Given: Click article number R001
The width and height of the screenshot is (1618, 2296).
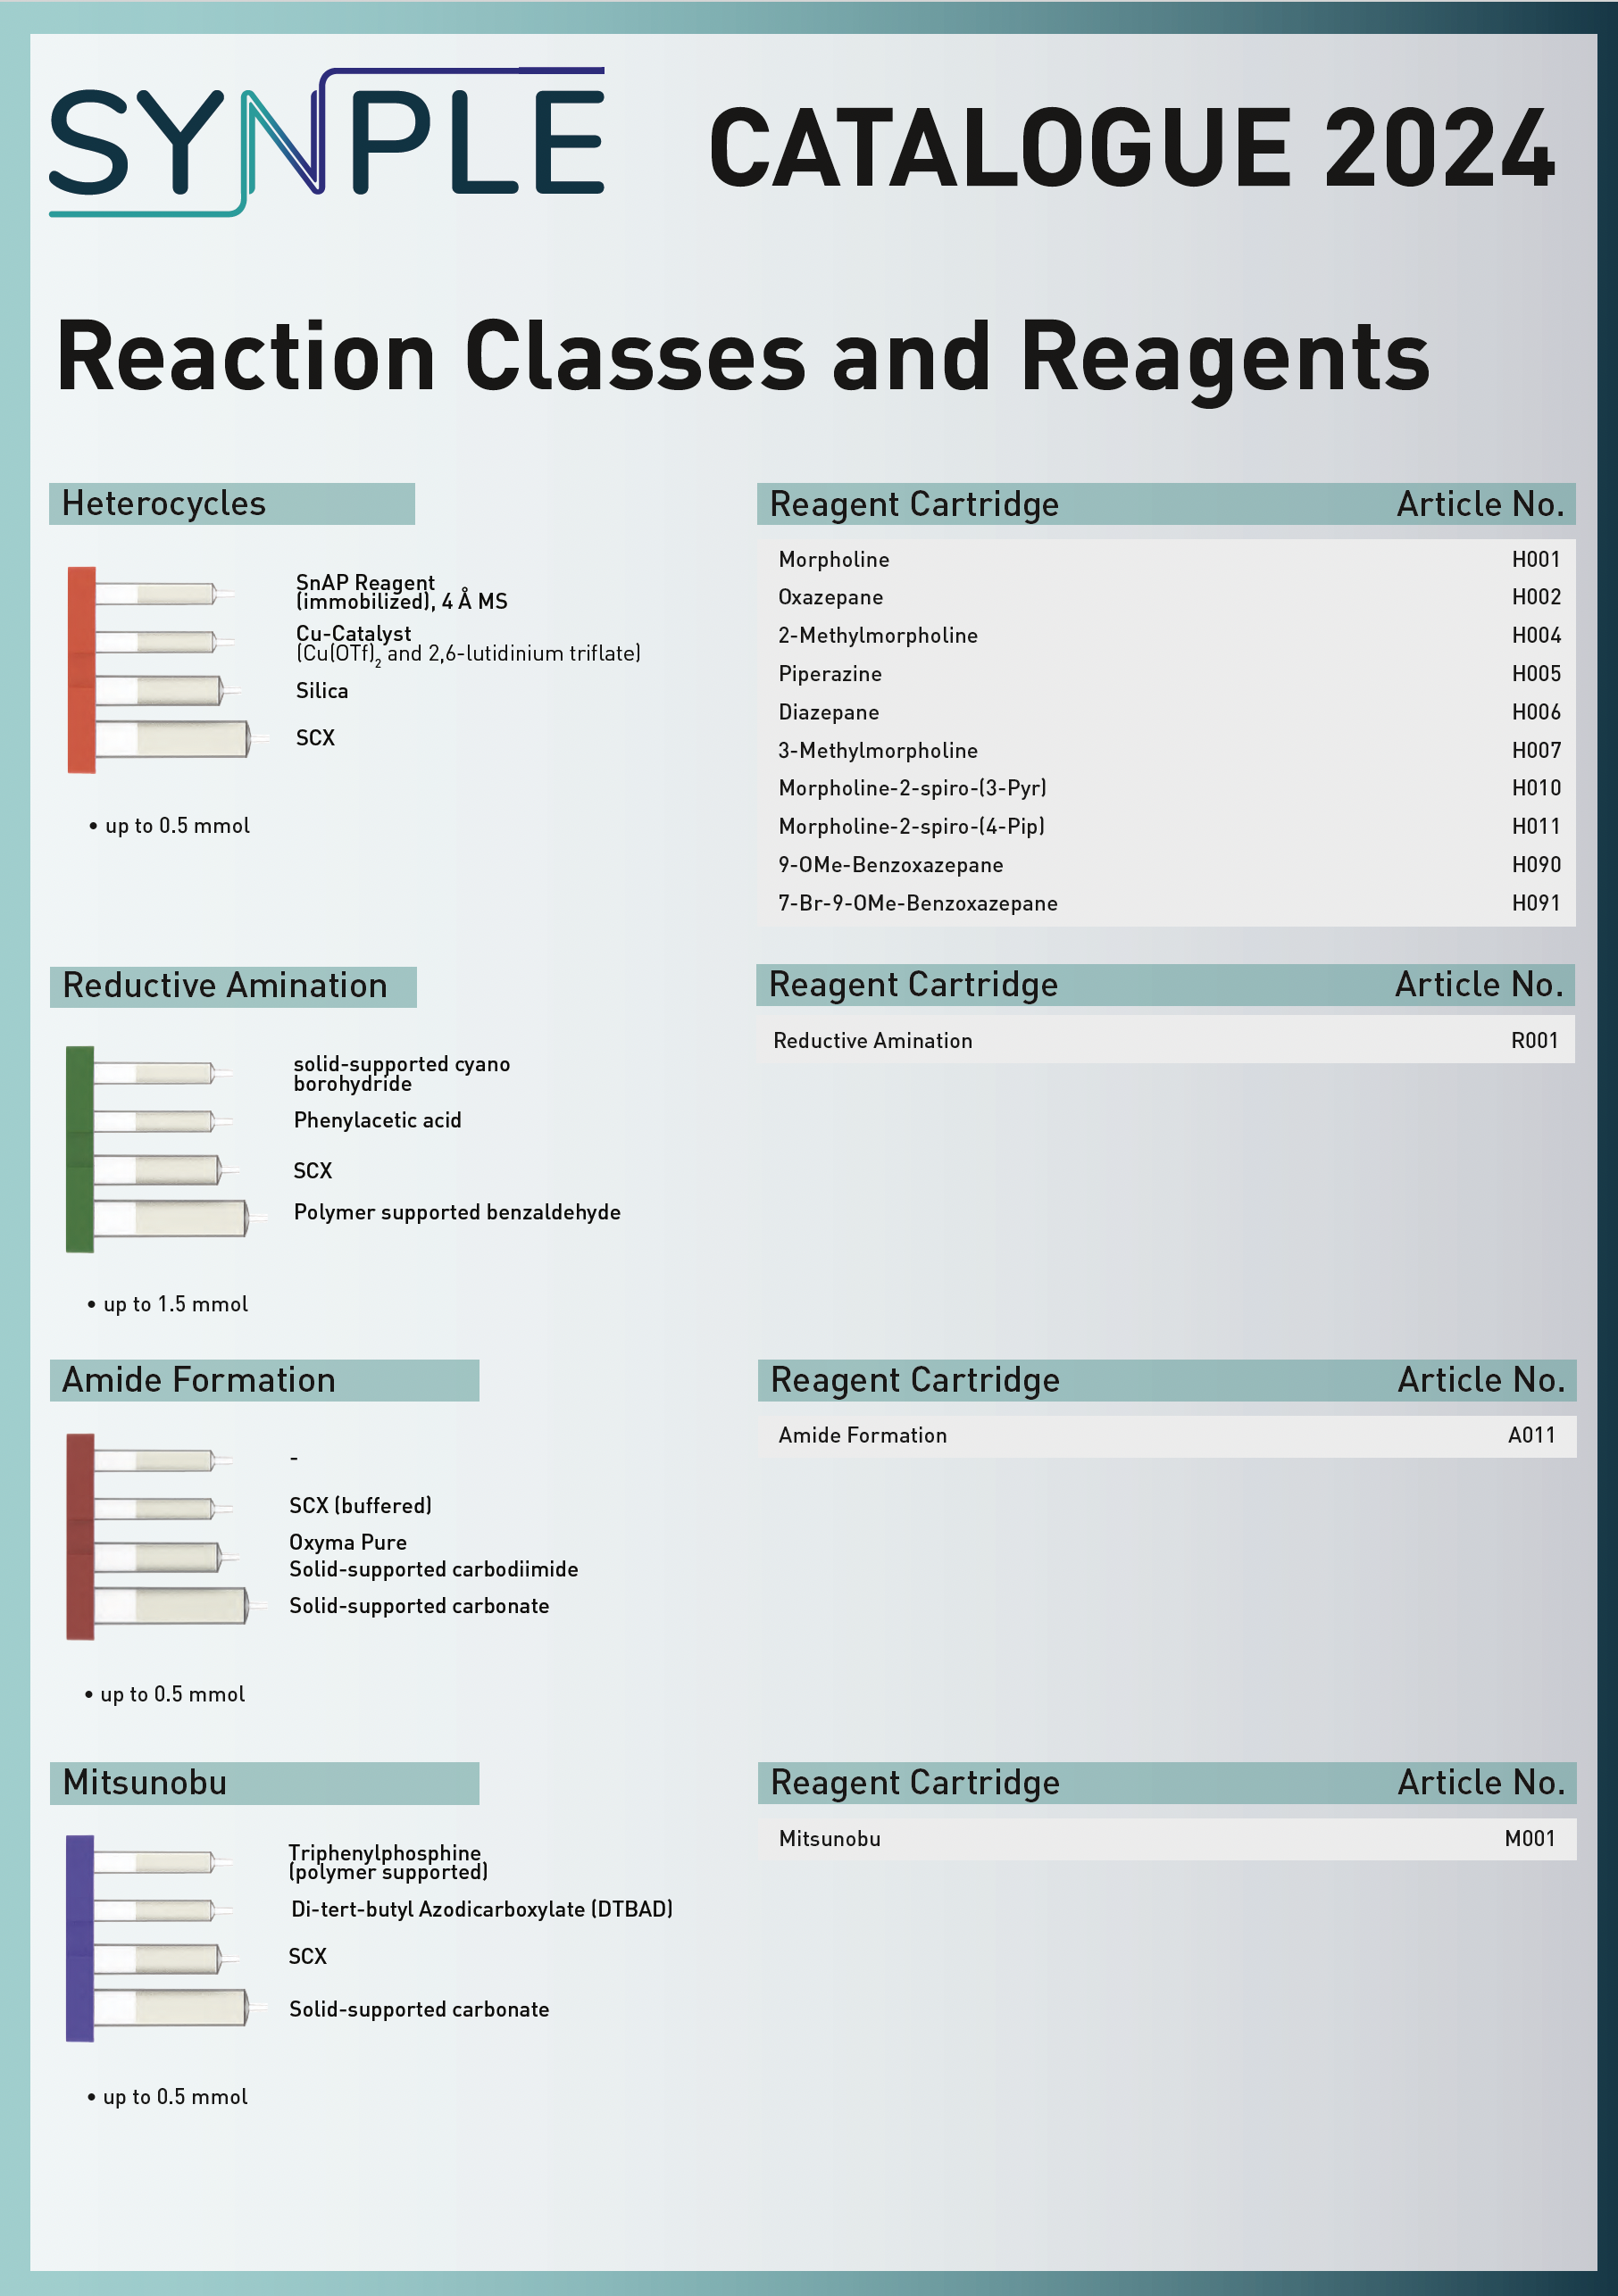Looking at the screenshot, I should pyautogui.click(x=1534, y=1040).
